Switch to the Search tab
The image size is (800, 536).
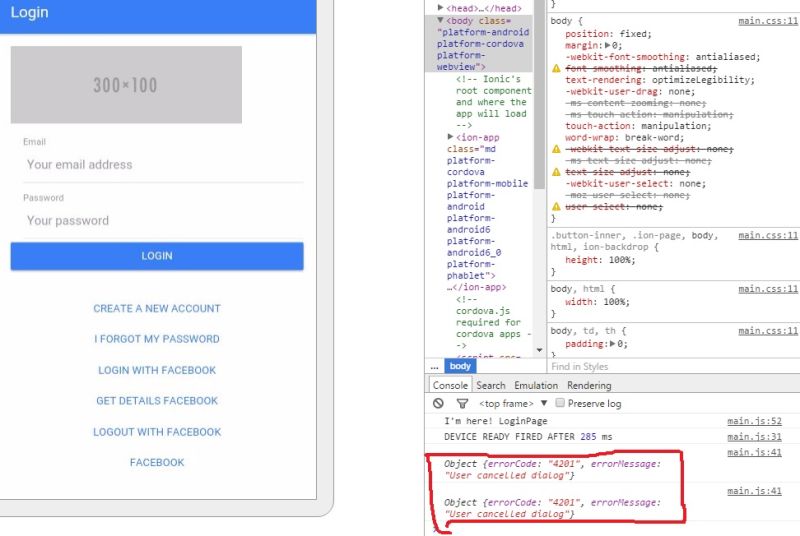click(x=491, y=386)
